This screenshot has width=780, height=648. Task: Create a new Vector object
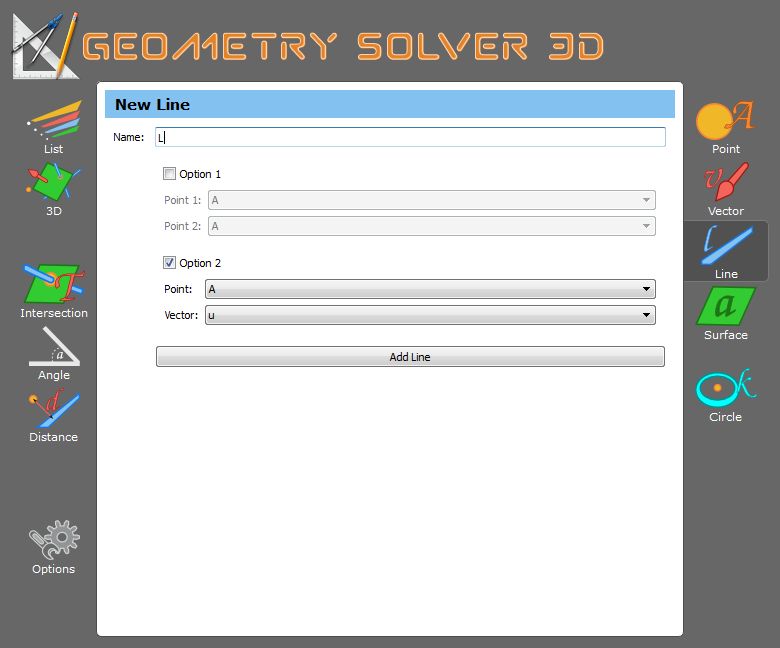tap(725, 189)
